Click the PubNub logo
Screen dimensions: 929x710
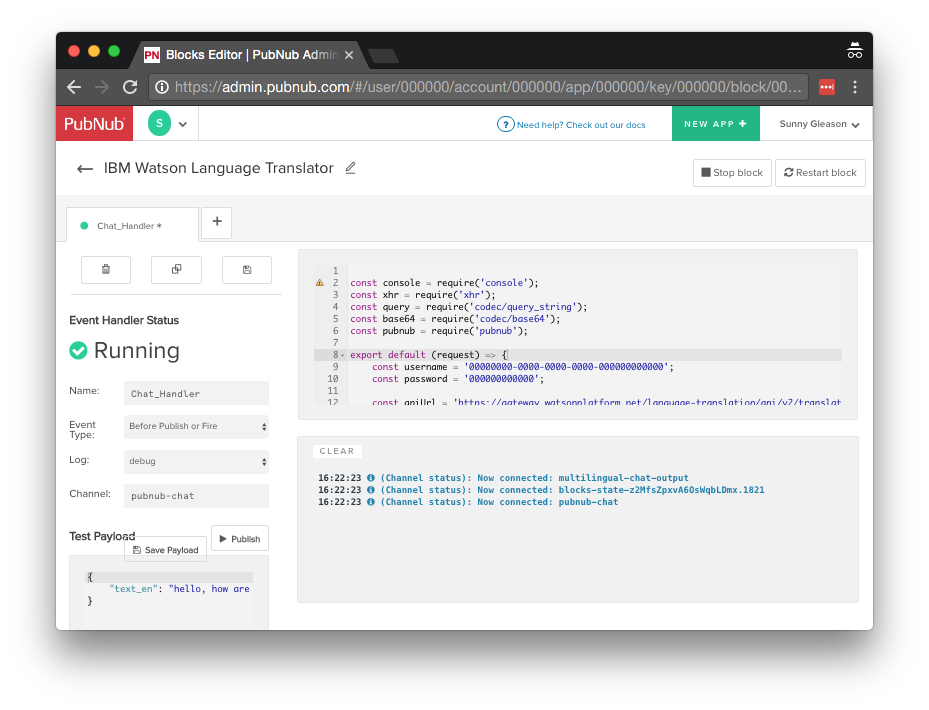94,124
